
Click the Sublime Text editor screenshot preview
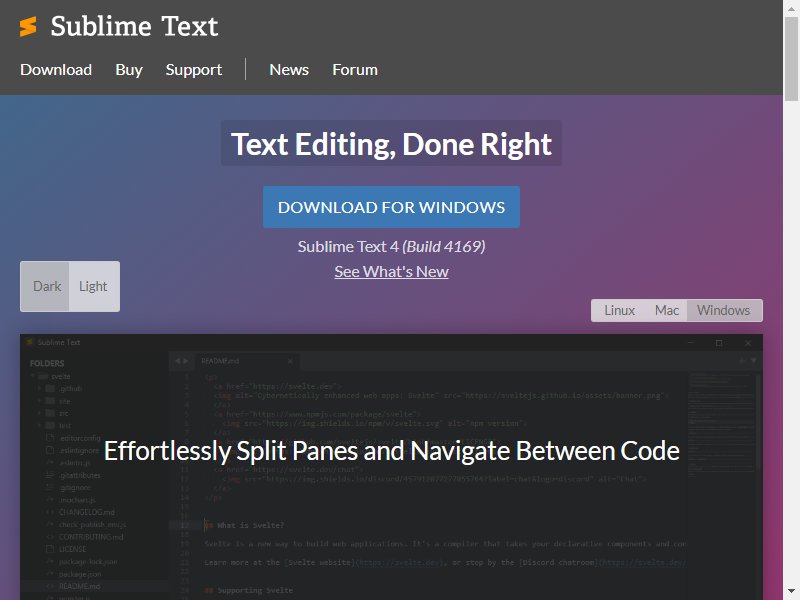click(x=391, y=467)
